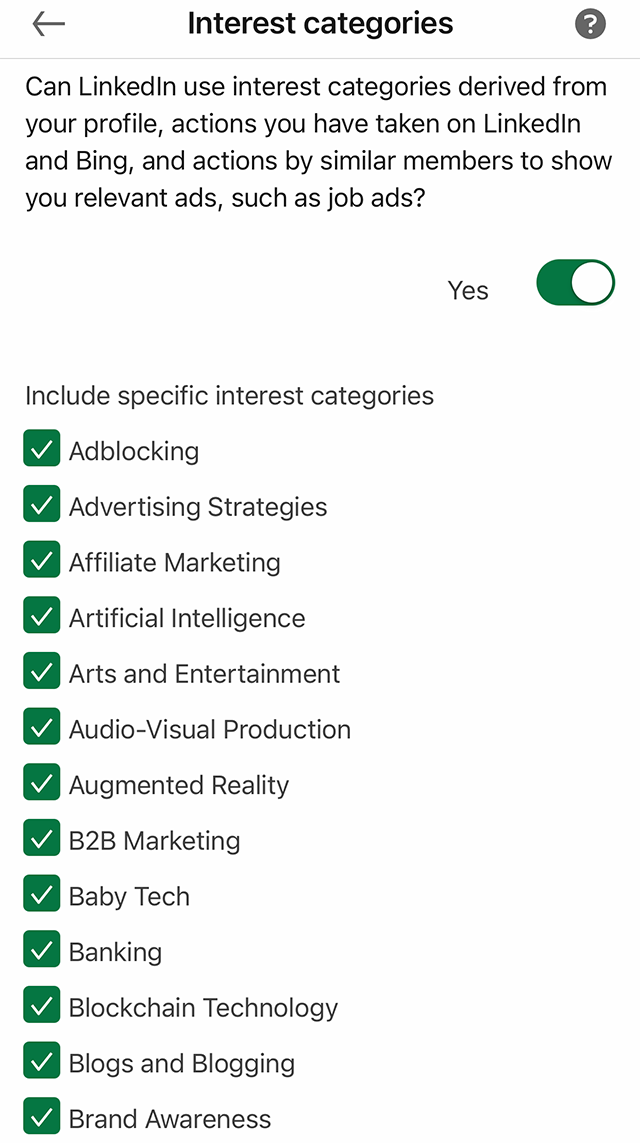Screen dimensions: 640x1143
Task: Open the help question mark icon
Action: pyautogui.click(x=590, y=23)
